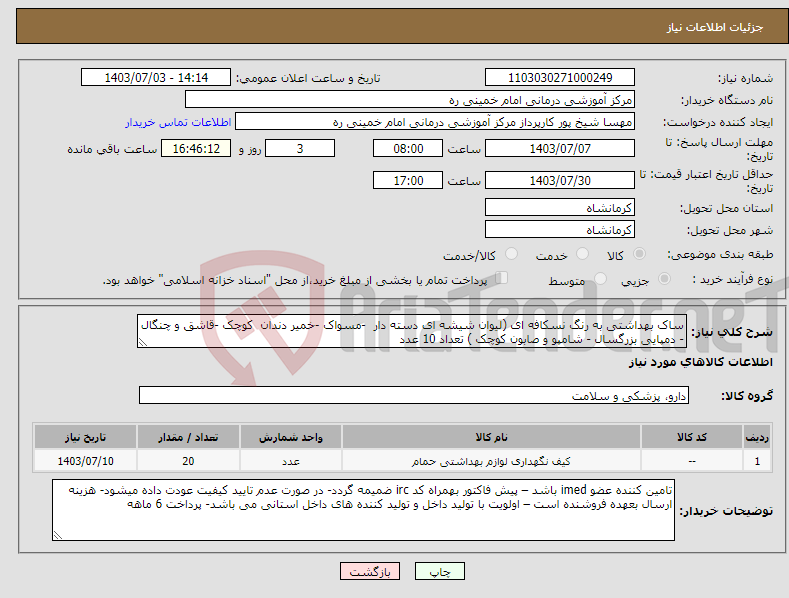
Task: Select the کالا/خدمت radio button
Action: click(x=511, y=254)
